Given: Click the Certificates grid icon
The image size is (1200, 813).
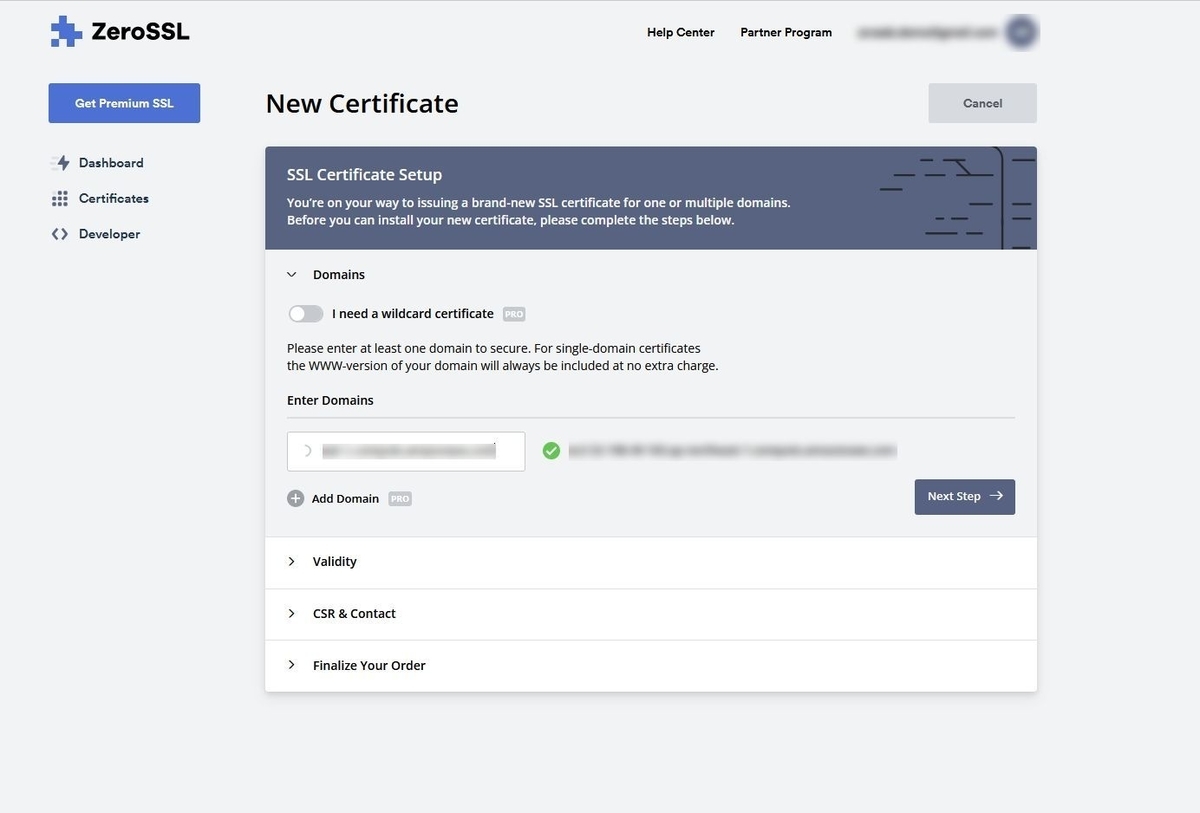Looking at the screenshot, I should coord(60,199).
